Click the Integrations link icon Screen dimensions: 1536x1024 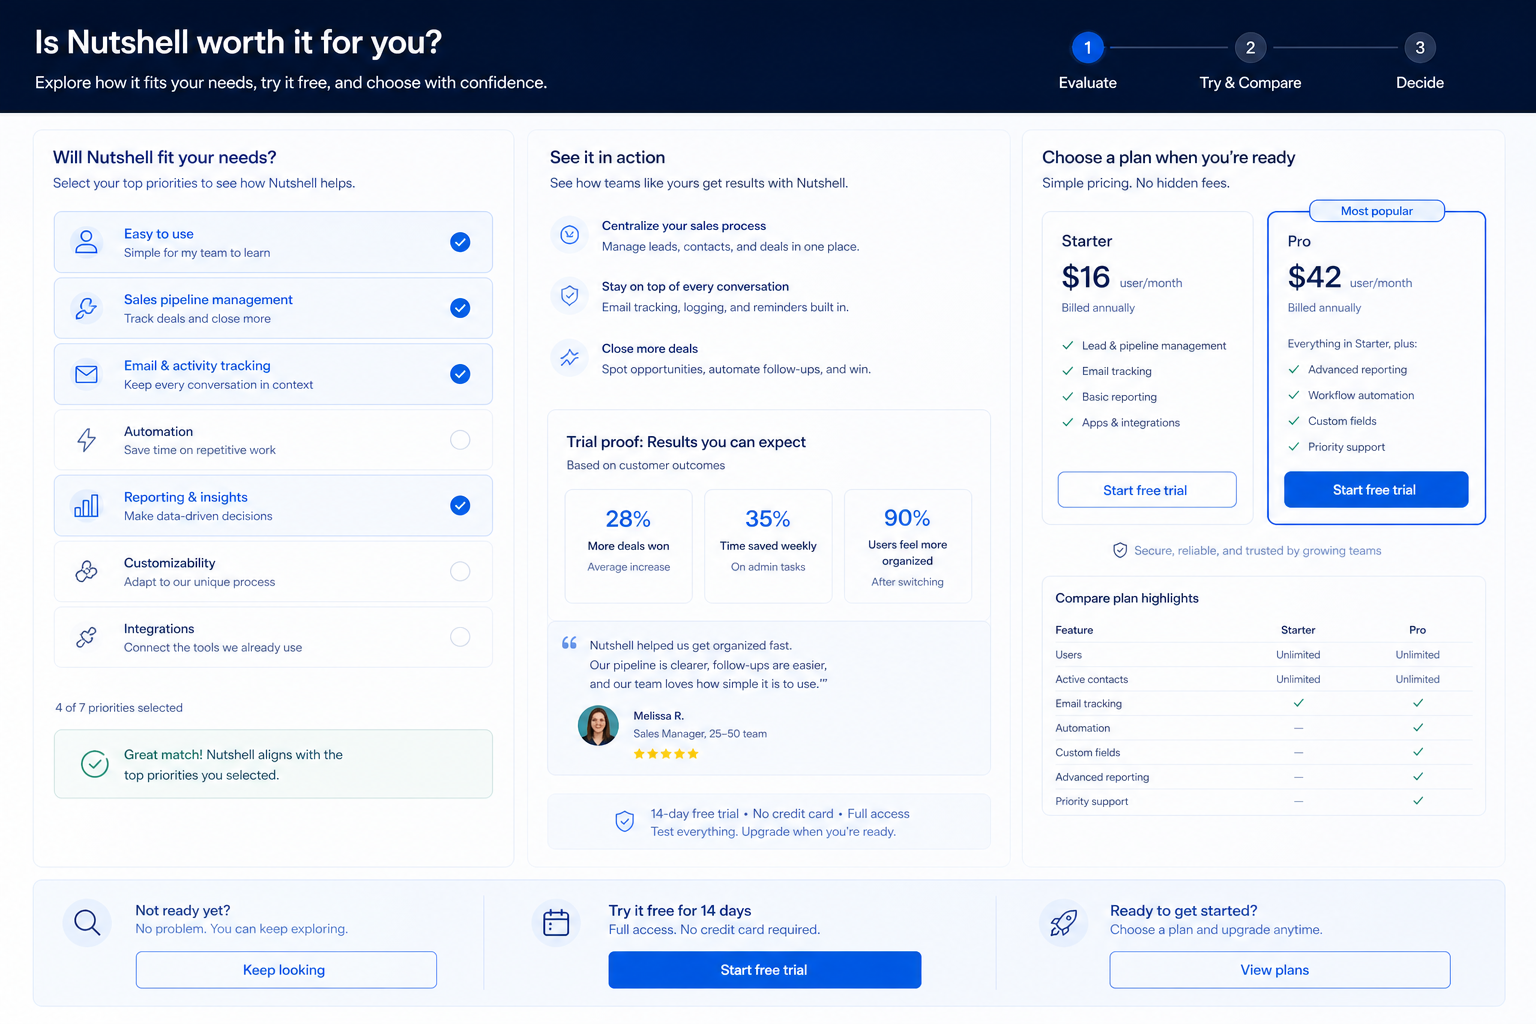pyautogui.click(x=87, y=637)
